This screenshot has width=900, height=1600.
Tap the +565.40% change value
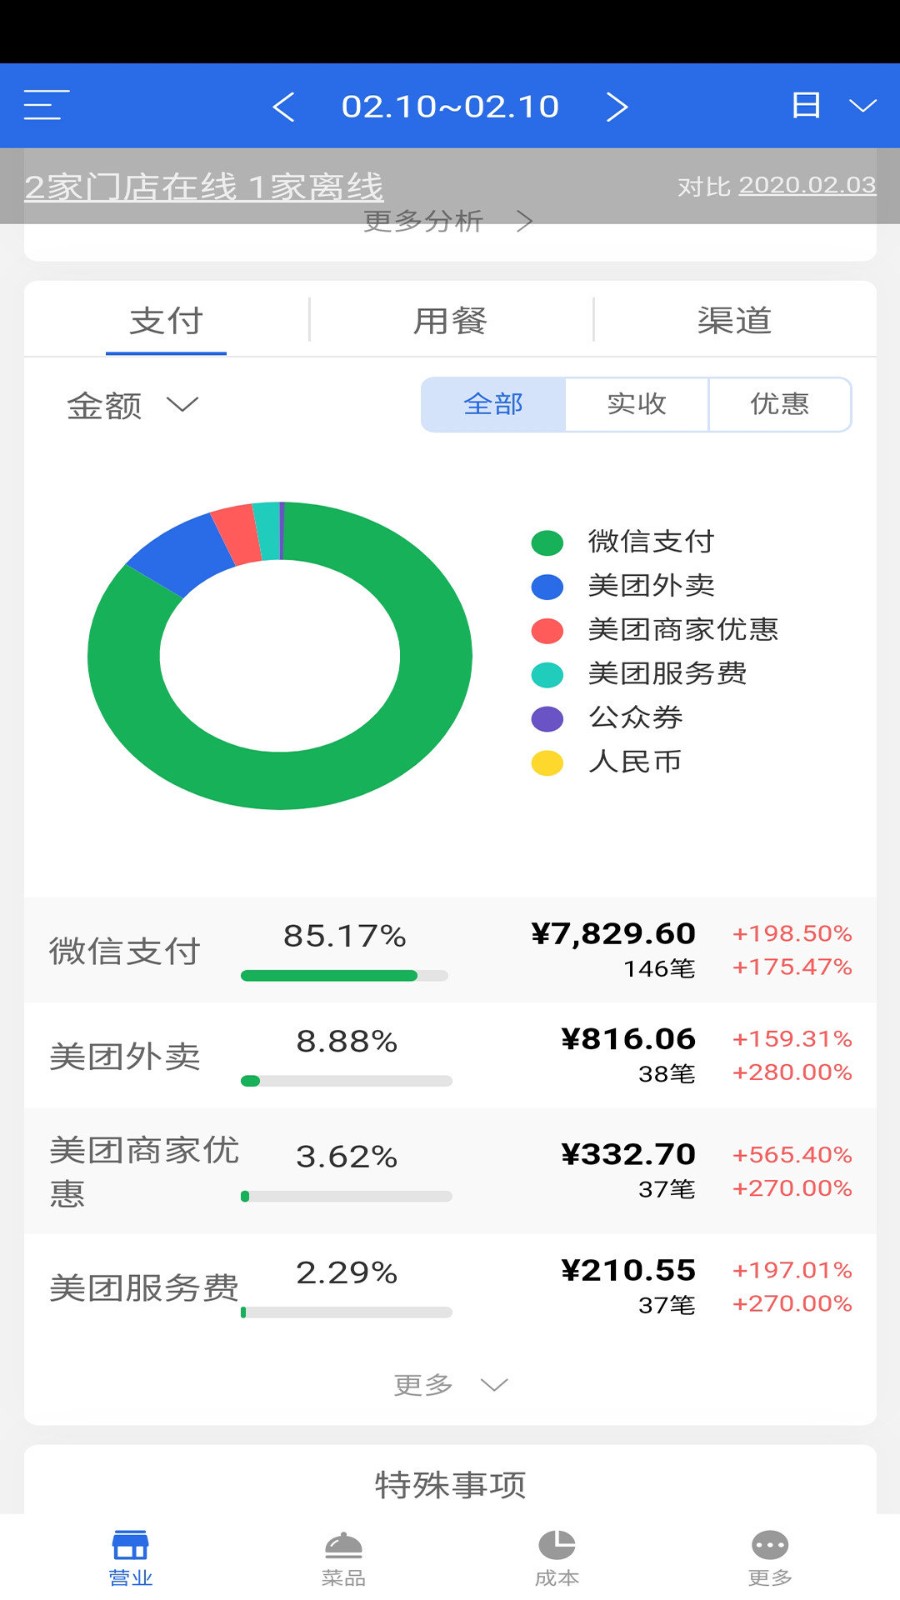[792, 1155]
